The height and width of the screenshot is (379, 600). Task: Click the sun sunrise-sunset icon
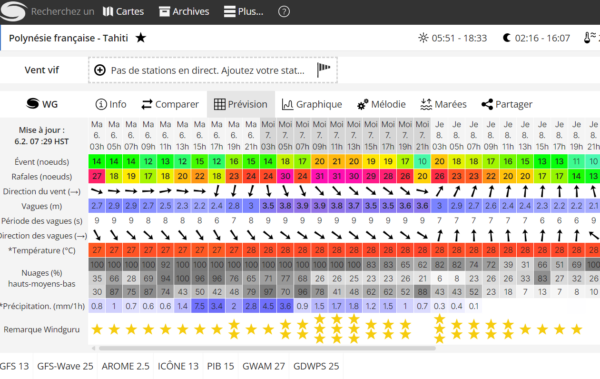click(x=423, y=38)
